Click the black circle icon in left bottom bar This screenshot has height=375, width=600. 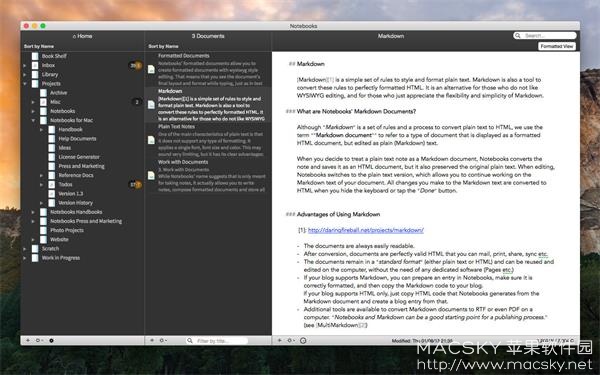[x=51, y=340]
